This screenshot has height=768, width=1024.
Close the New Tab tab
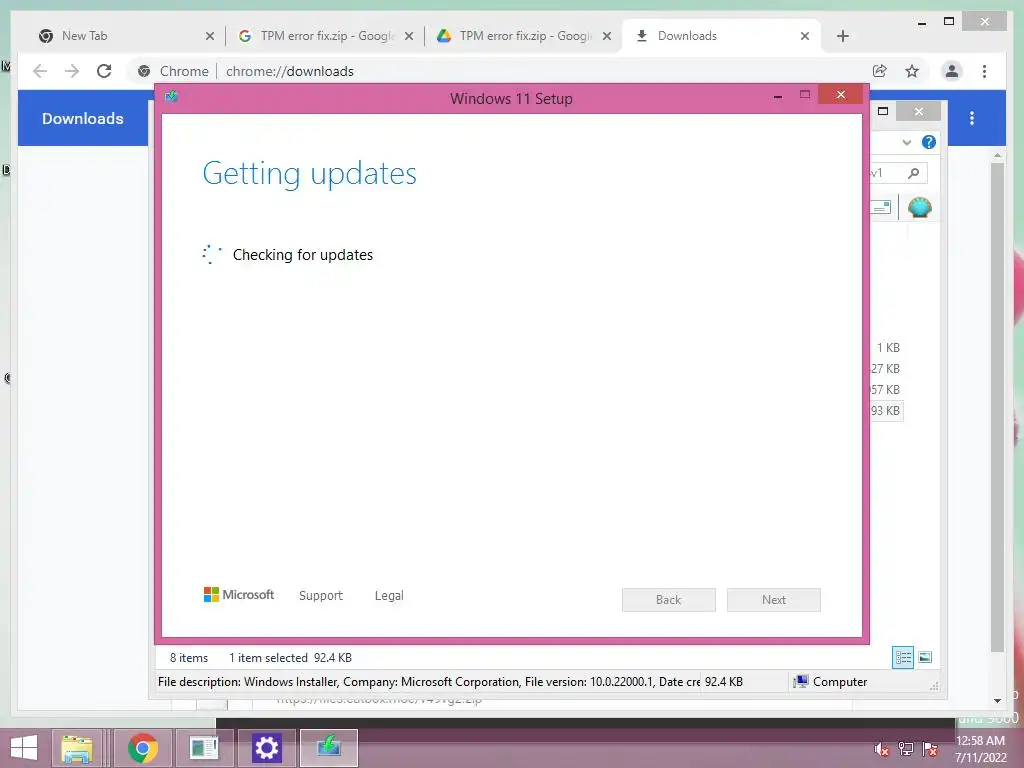coord(210,36)
